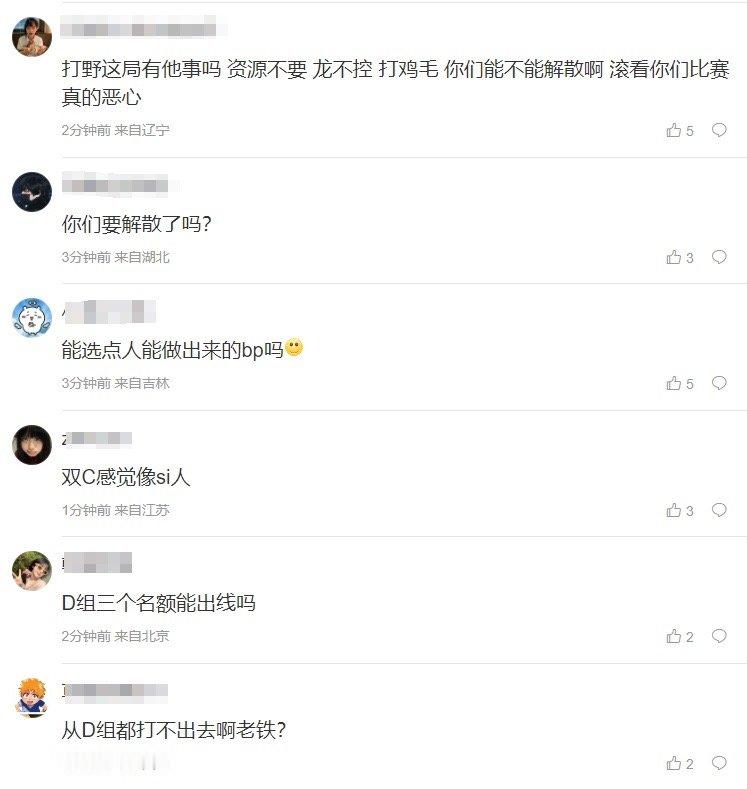Open avatar of the 北京 commenter
This screenshot has width=747, height=789.
click(x=32, y=571)
